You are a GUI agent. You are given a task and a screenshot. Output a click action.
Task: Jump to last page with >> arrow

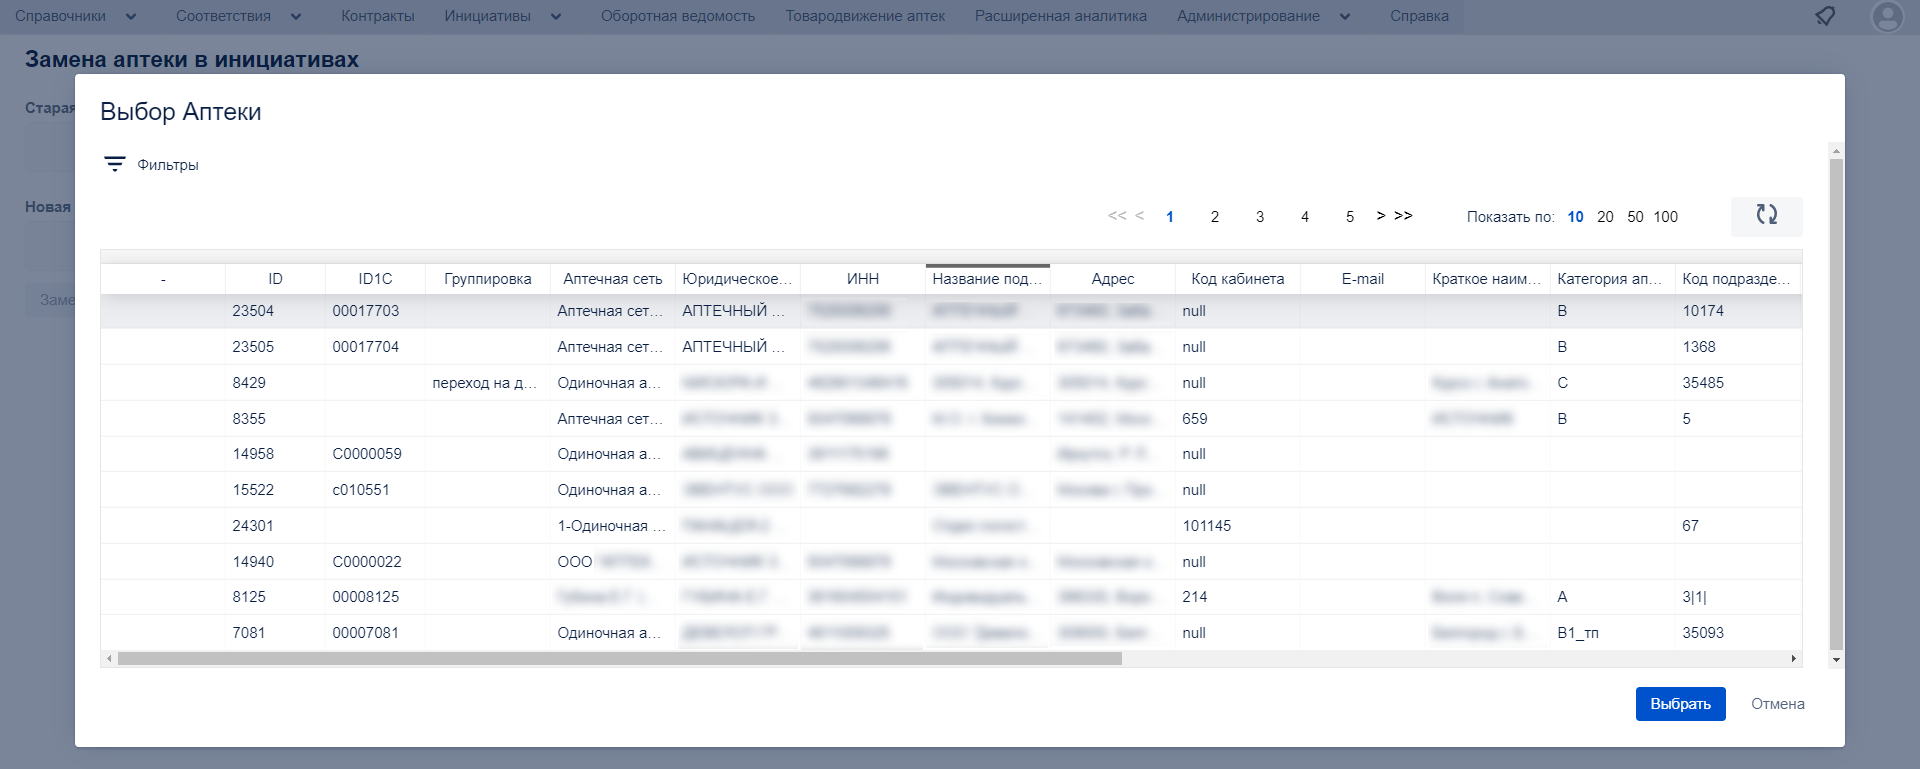pyautogui.click(x=1403, y=216)
